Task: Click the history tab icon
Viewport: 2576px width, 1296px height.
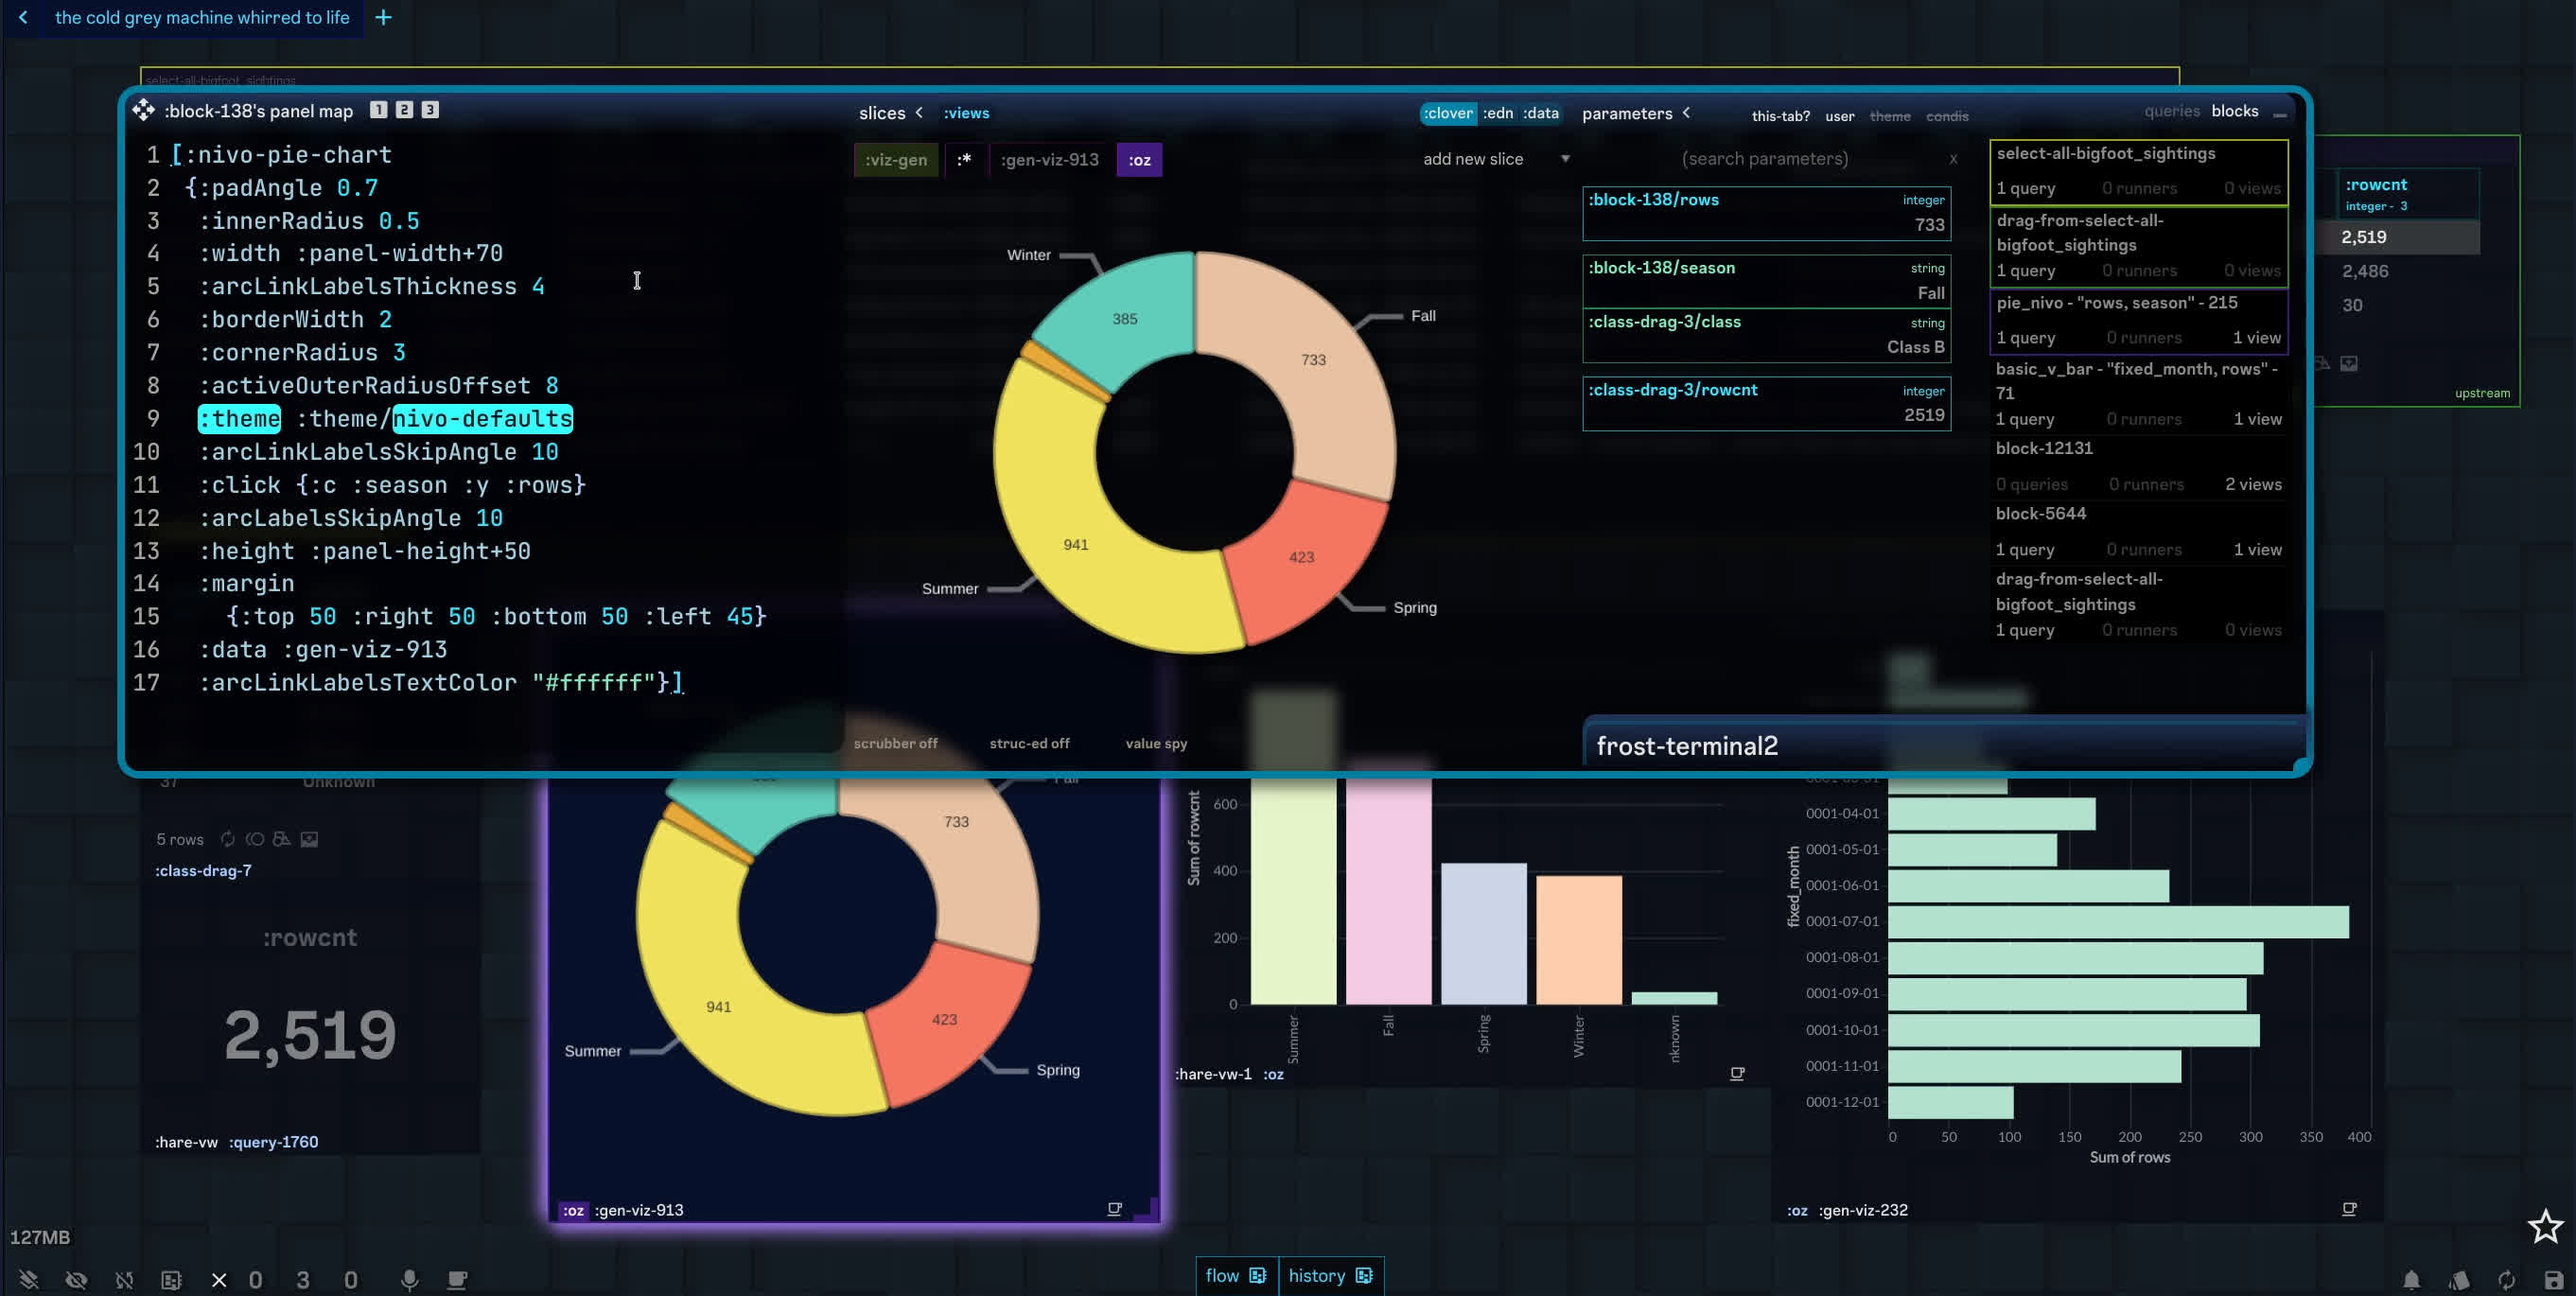Action: pyautogui.click(x=1361, y=1274)
